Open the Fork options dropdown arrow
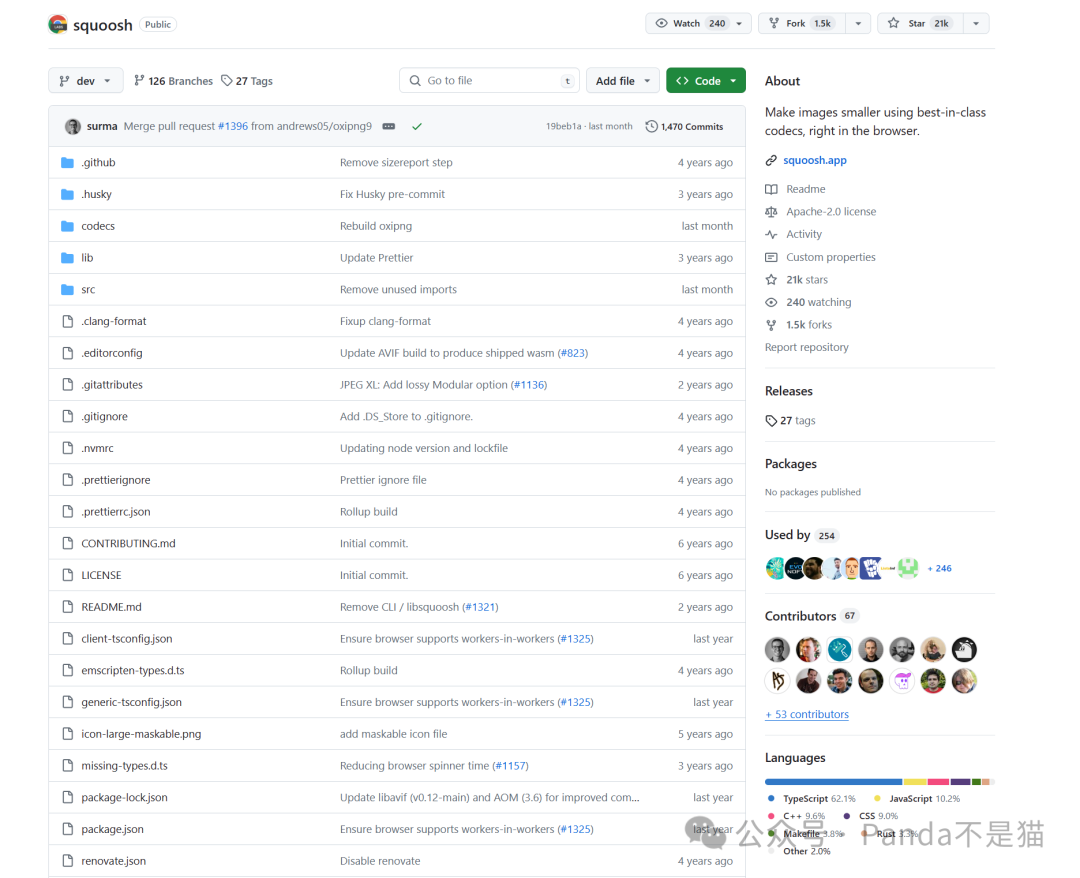Viewport: 1080px width, 878px height. pos(858,23)
